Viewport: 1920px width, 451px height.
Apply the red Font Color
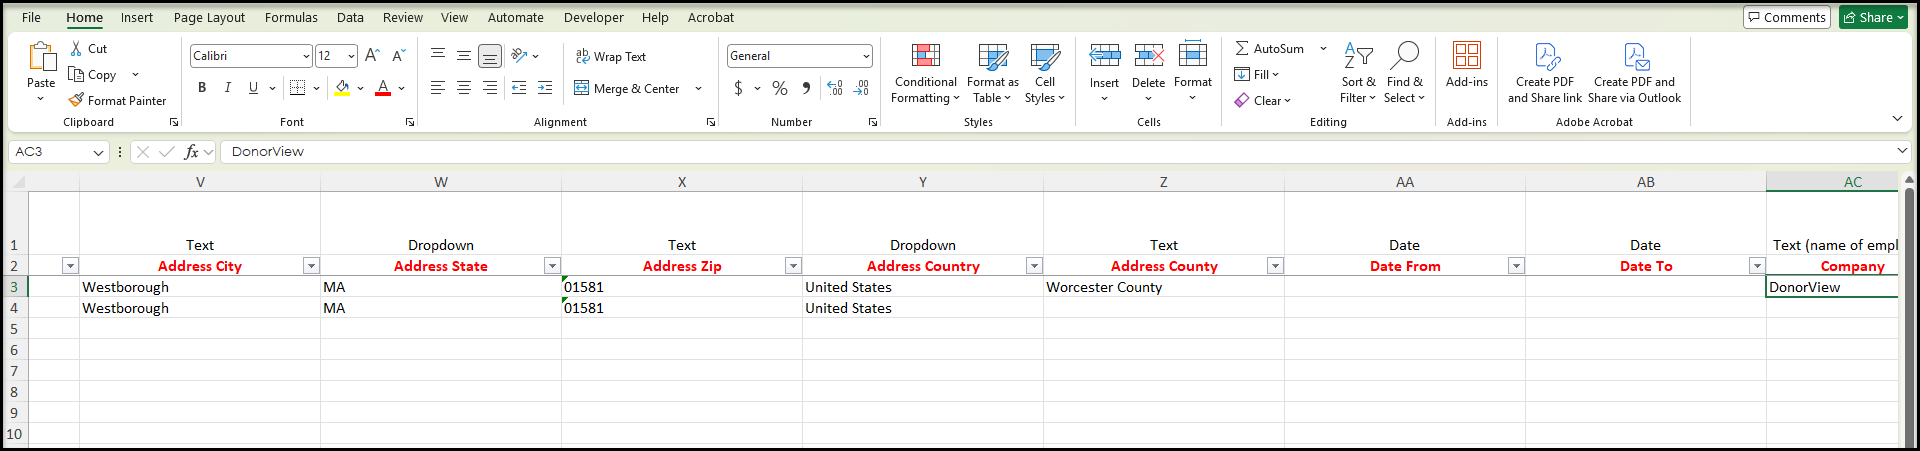coord(383,88)
